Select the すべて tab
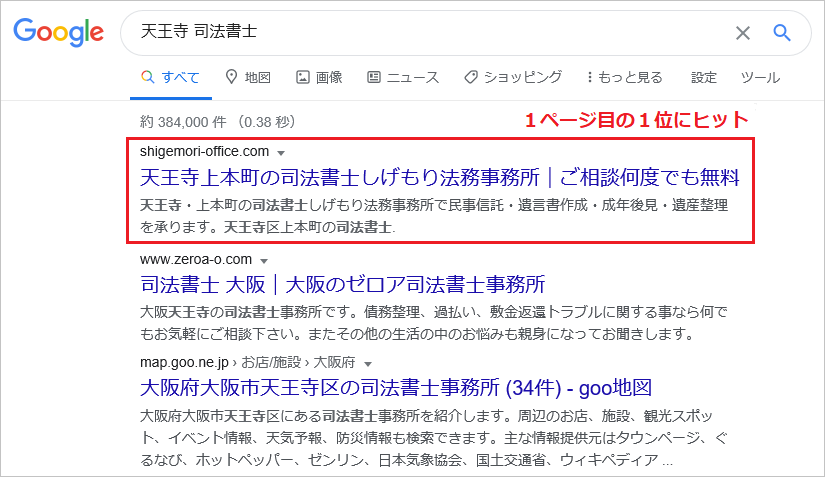This screenshot has width=825, height=477. pyautogui.click(x=170, y=77)
